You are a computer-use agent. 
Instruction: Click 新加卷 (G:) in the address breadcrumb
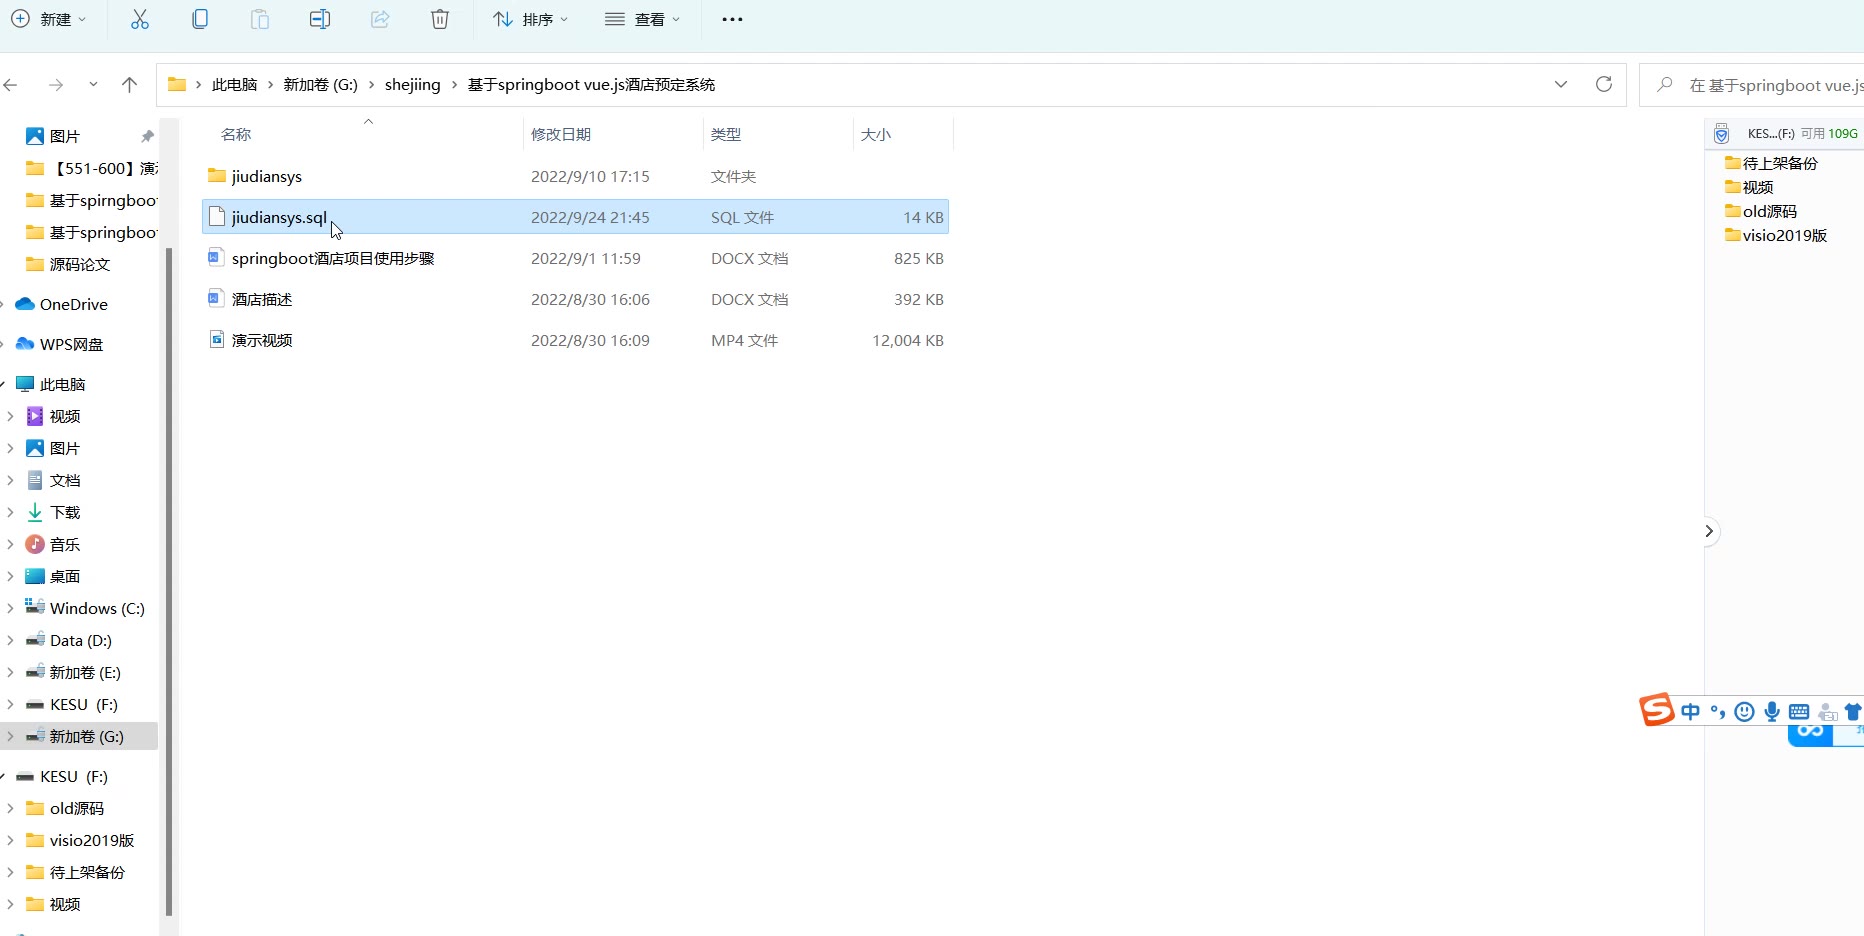click(x=320, y=85)
